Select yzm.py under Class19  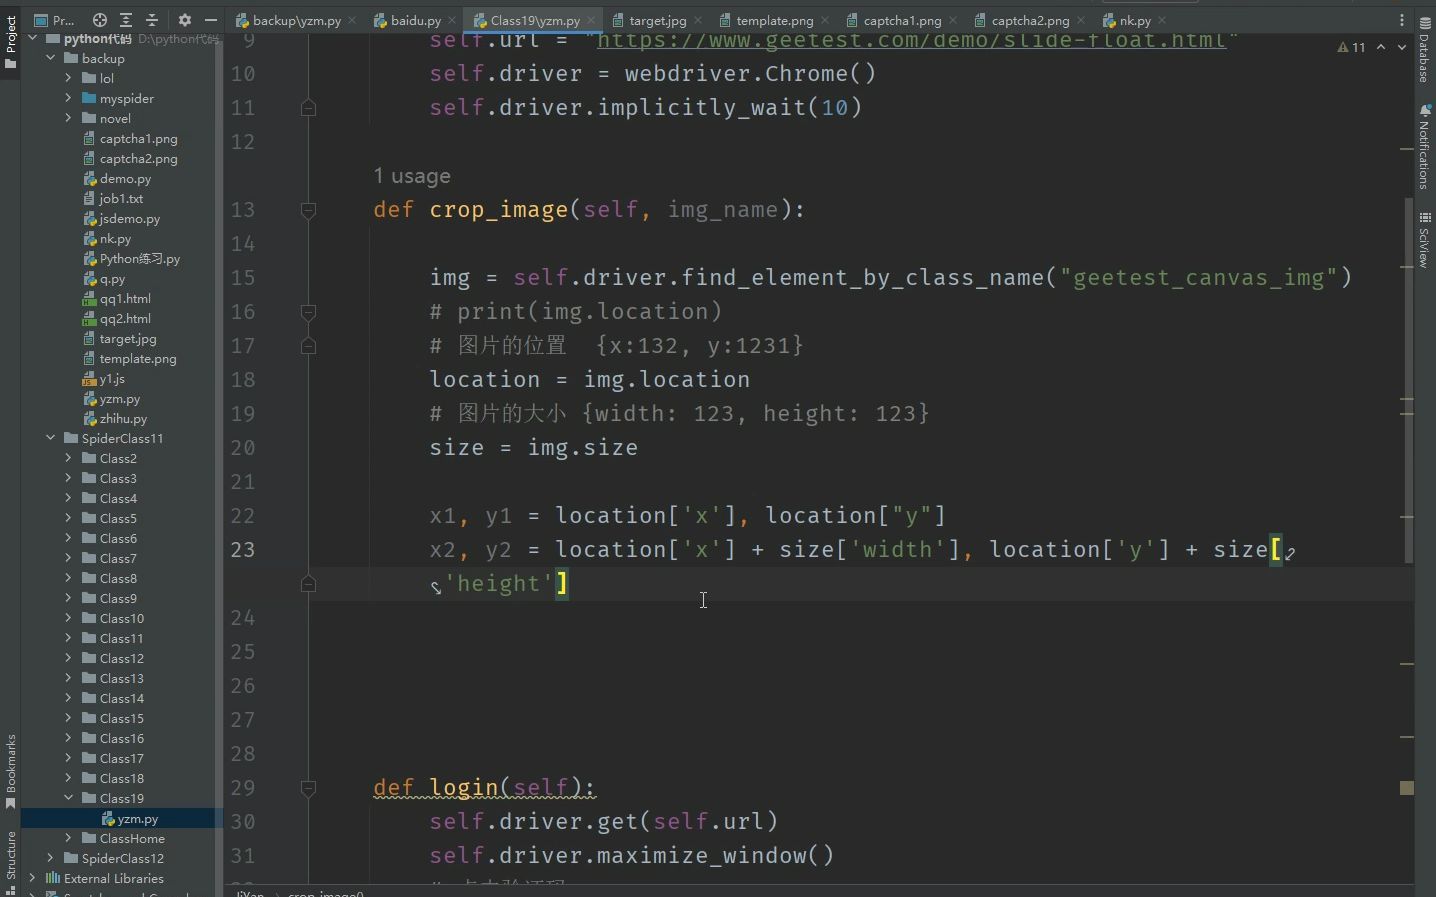(x=137, y=818)
